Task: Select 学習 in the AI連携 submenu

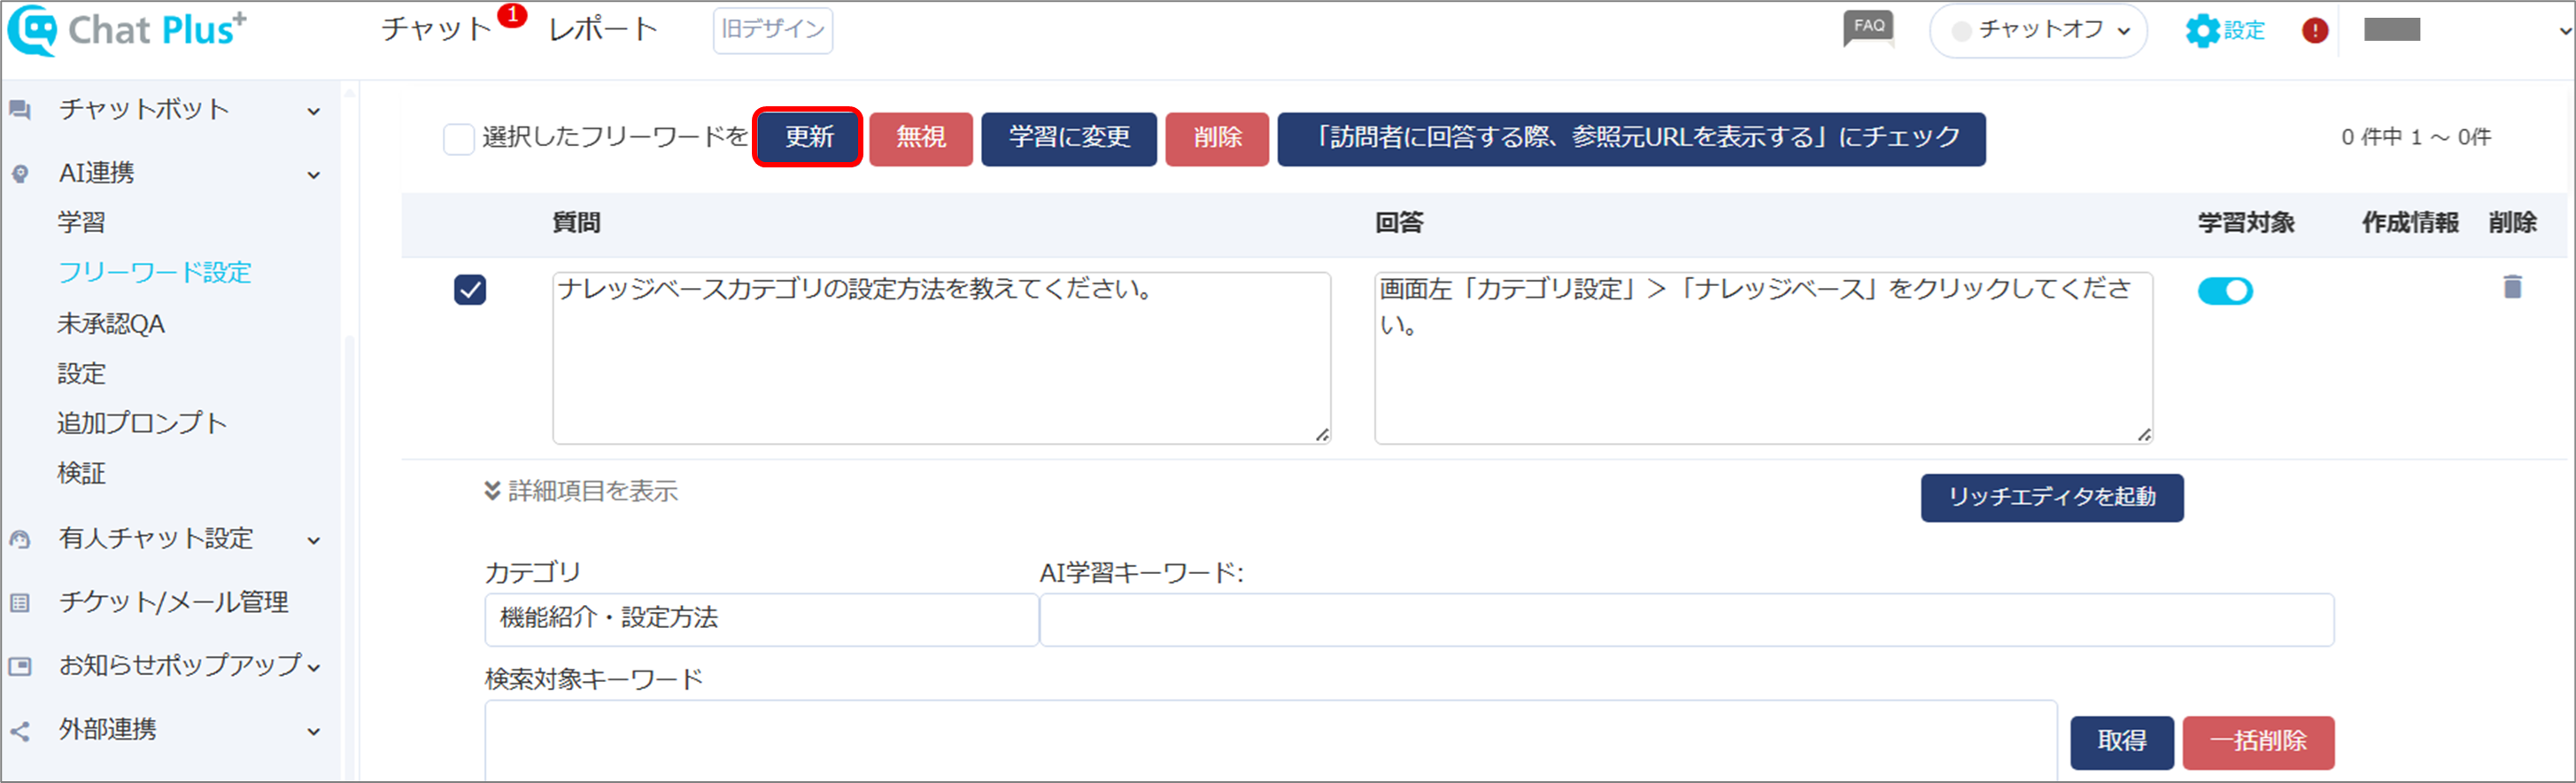Action: 81,222
